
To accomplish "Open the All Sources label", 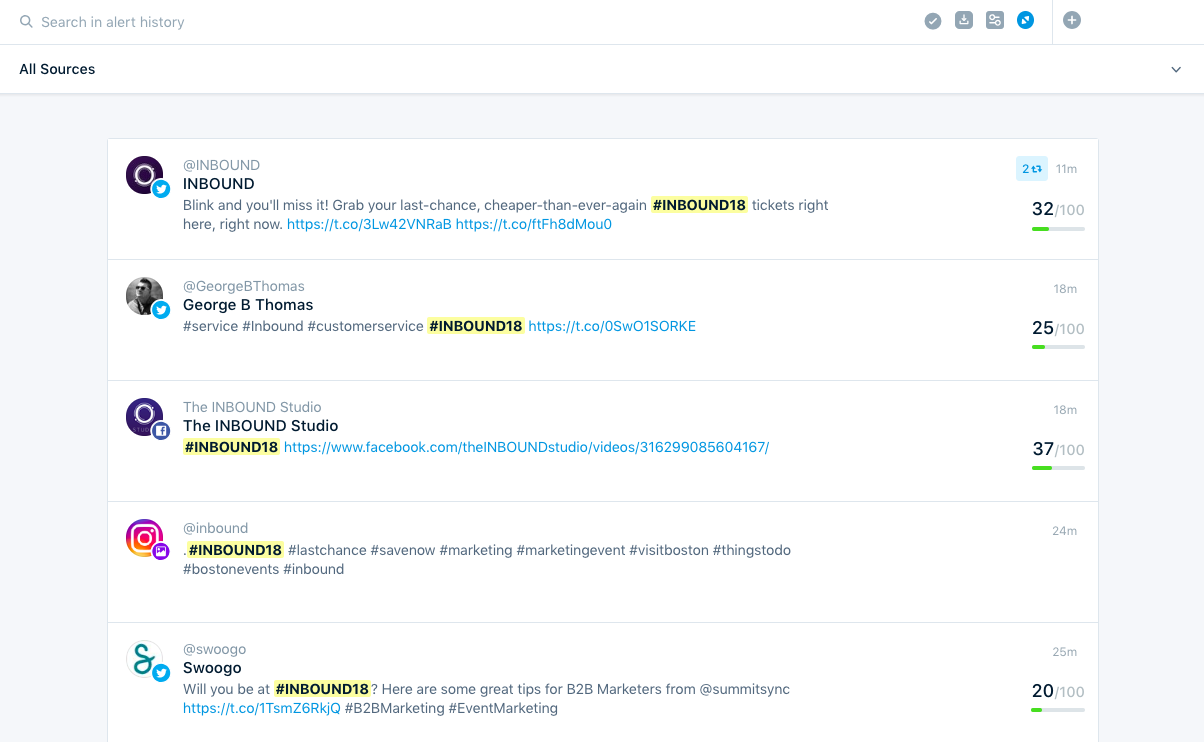I will click(57, 69).
